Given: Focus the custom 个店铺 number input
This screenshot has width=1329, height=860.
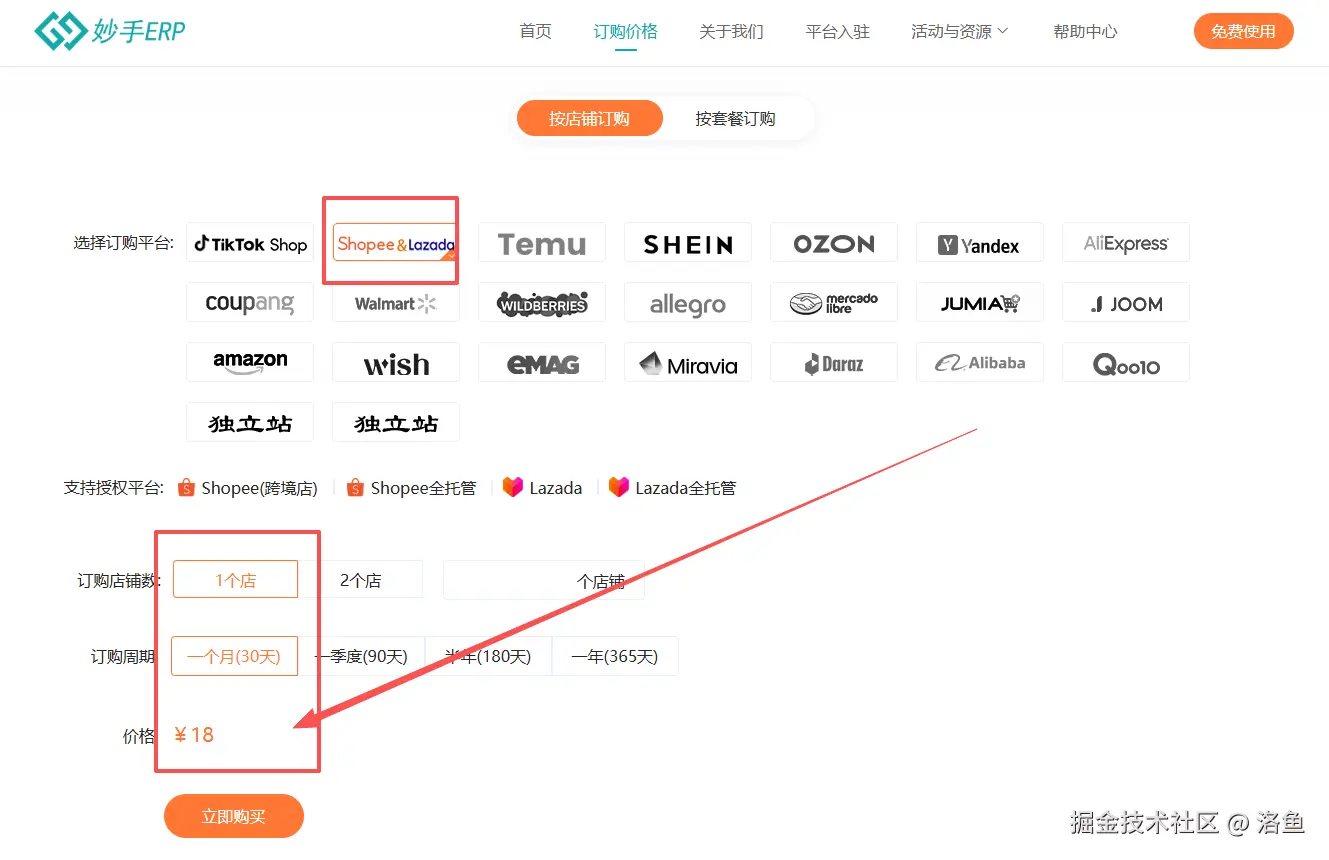Looking at the screenshot, I should [x=544, y=580].
